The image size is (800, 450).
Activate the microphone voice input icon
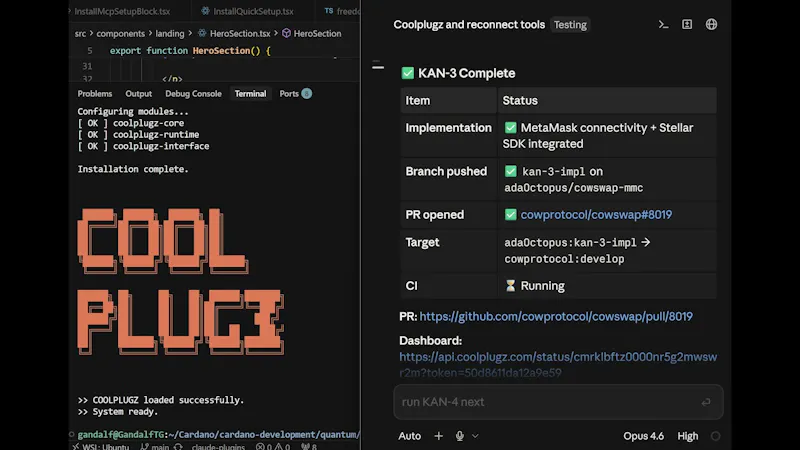(460, 436)
